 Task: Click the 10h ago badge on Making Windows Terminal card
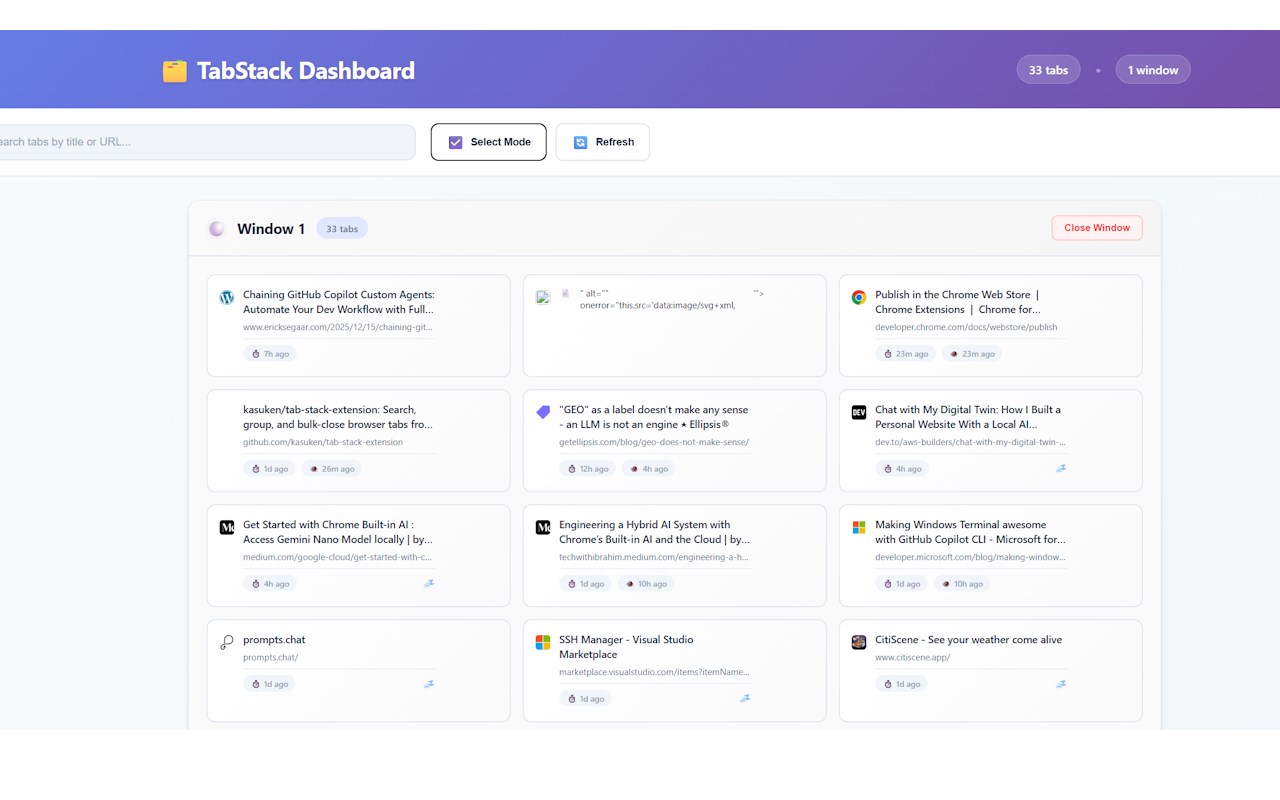[x=961, y=583]
